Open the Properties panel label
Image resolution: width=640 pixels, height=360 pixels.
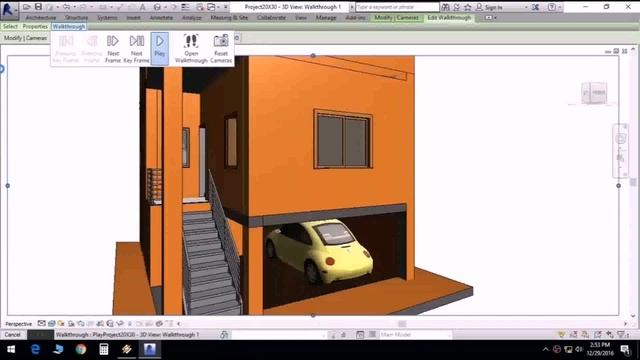[35, 26]
